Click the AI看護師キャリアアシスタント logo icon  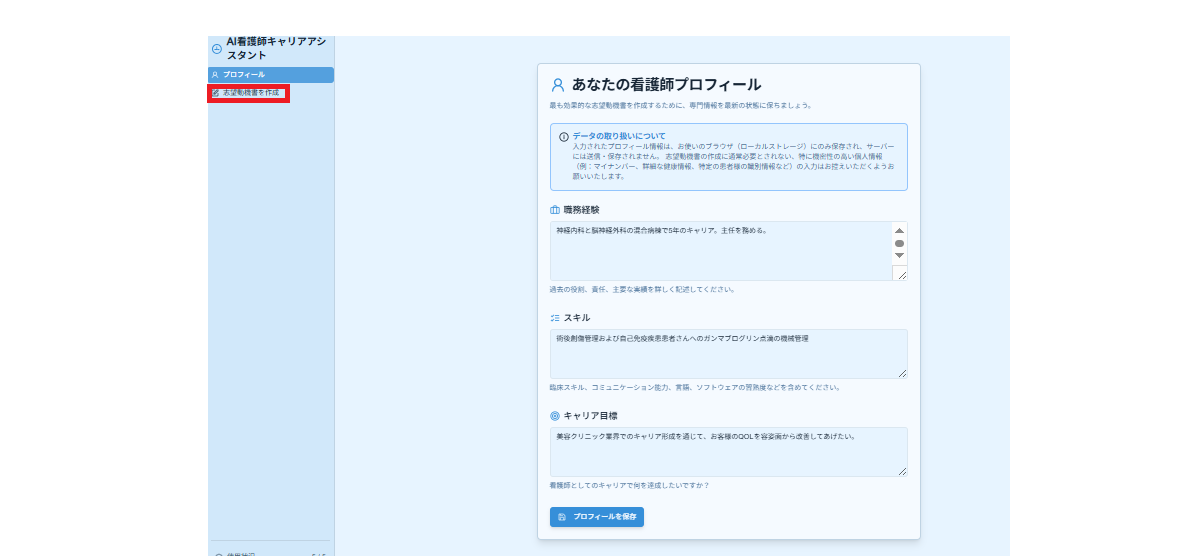coord(217,49)
